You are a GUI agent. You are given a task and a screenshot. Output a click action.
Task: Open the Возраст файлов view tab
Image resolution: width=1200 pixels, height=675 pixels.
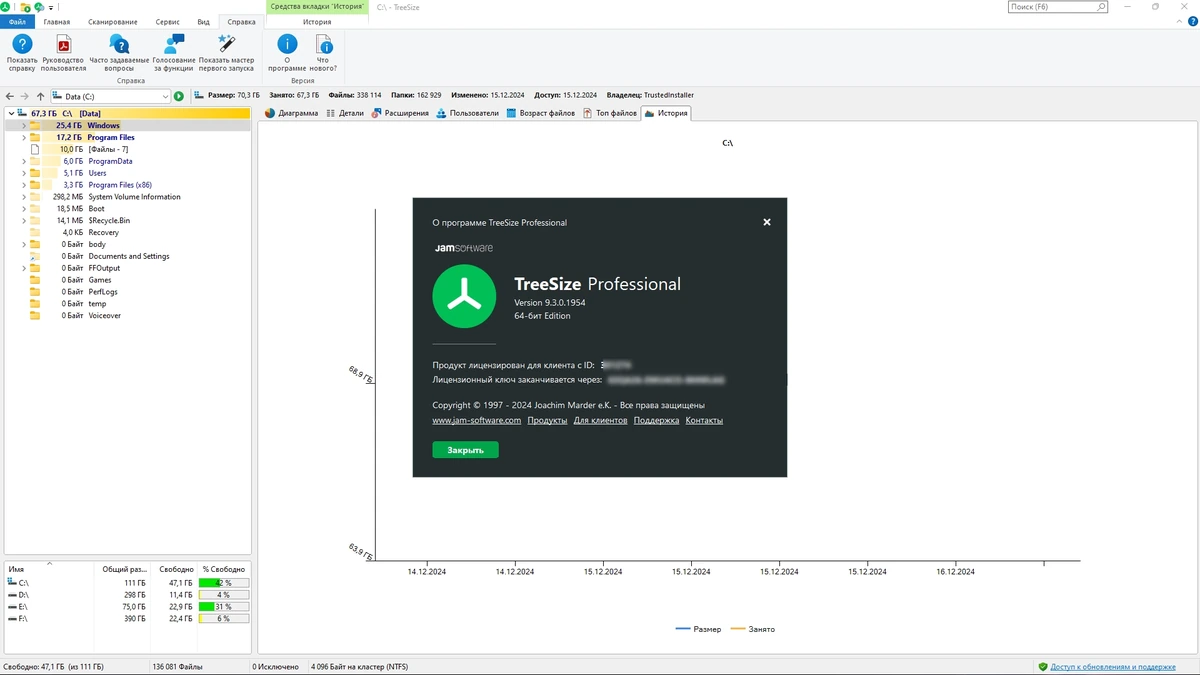[x=541, y=113]
